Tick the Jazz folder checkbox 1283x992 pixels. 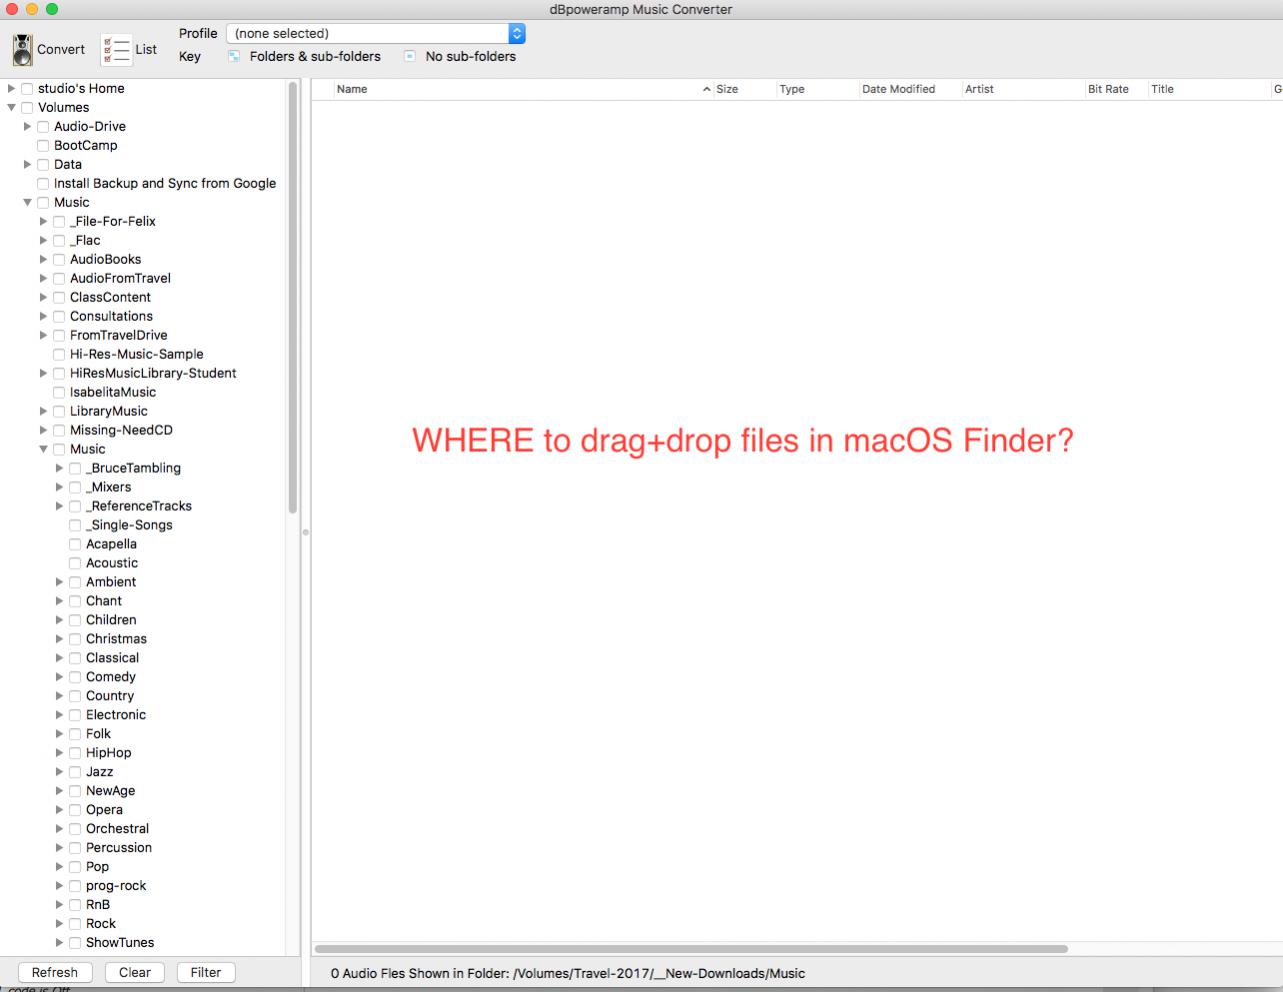(x=75, y=773)
